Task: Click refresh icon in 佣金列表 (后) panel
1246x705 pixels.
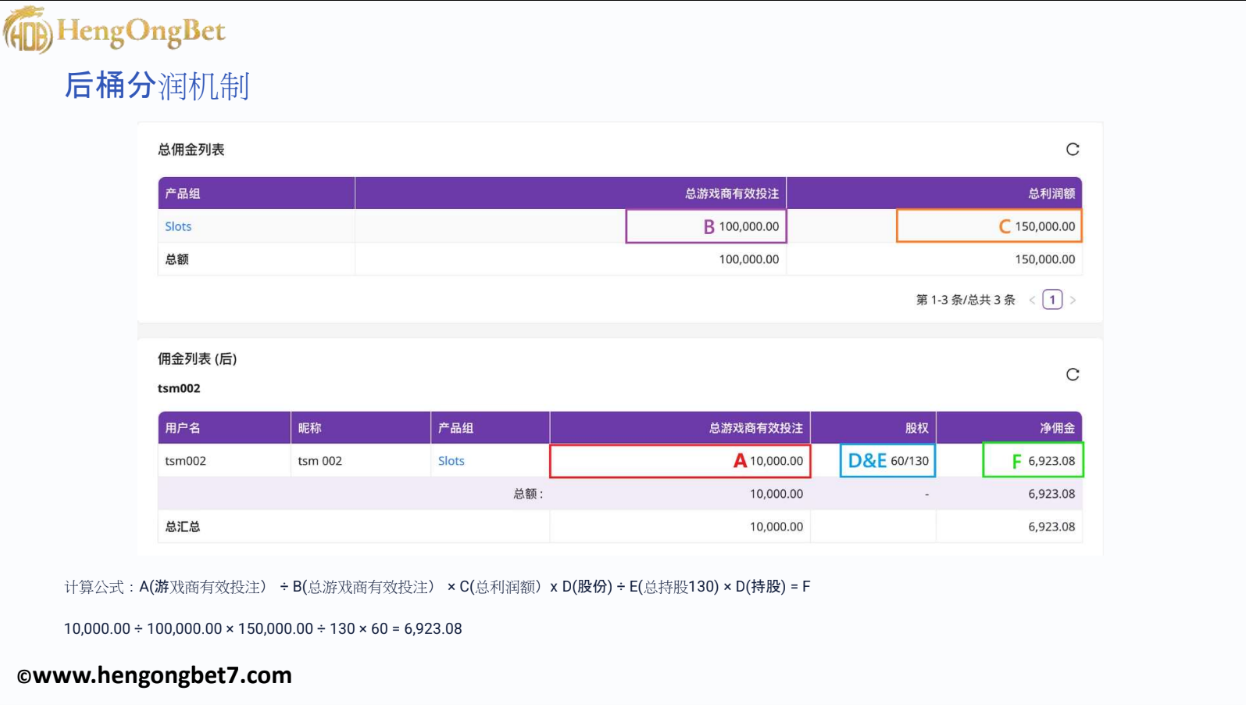Action: 1072,374
